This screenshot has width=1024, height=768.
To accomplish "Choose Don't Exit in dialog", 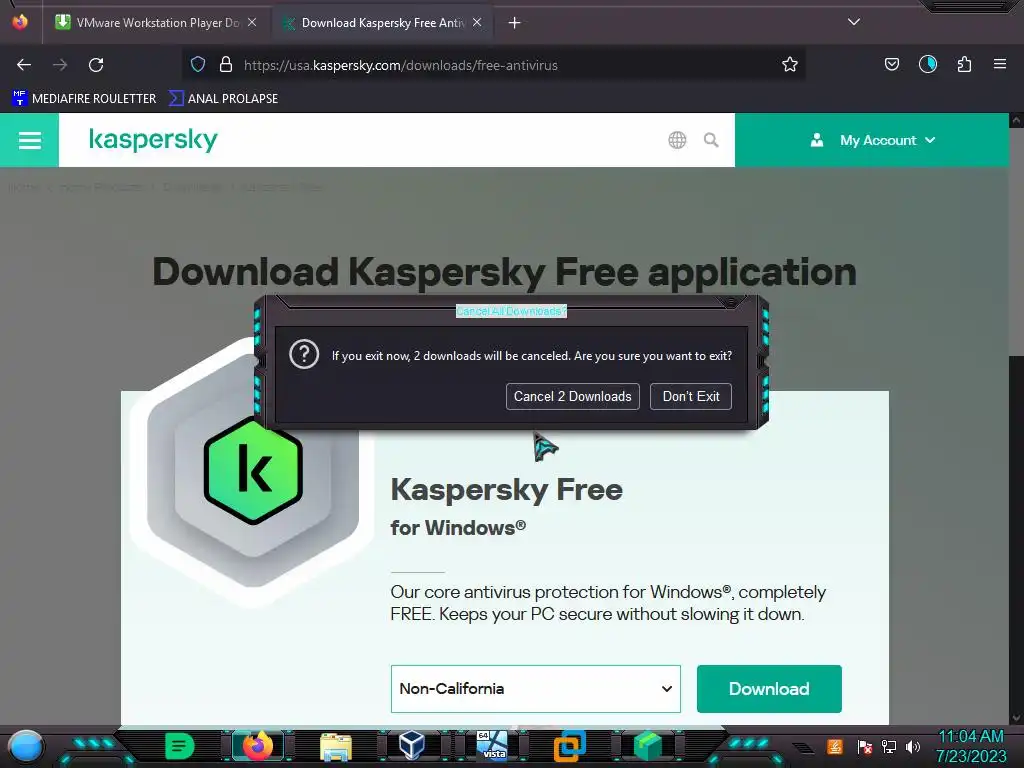I will (691, 396).
